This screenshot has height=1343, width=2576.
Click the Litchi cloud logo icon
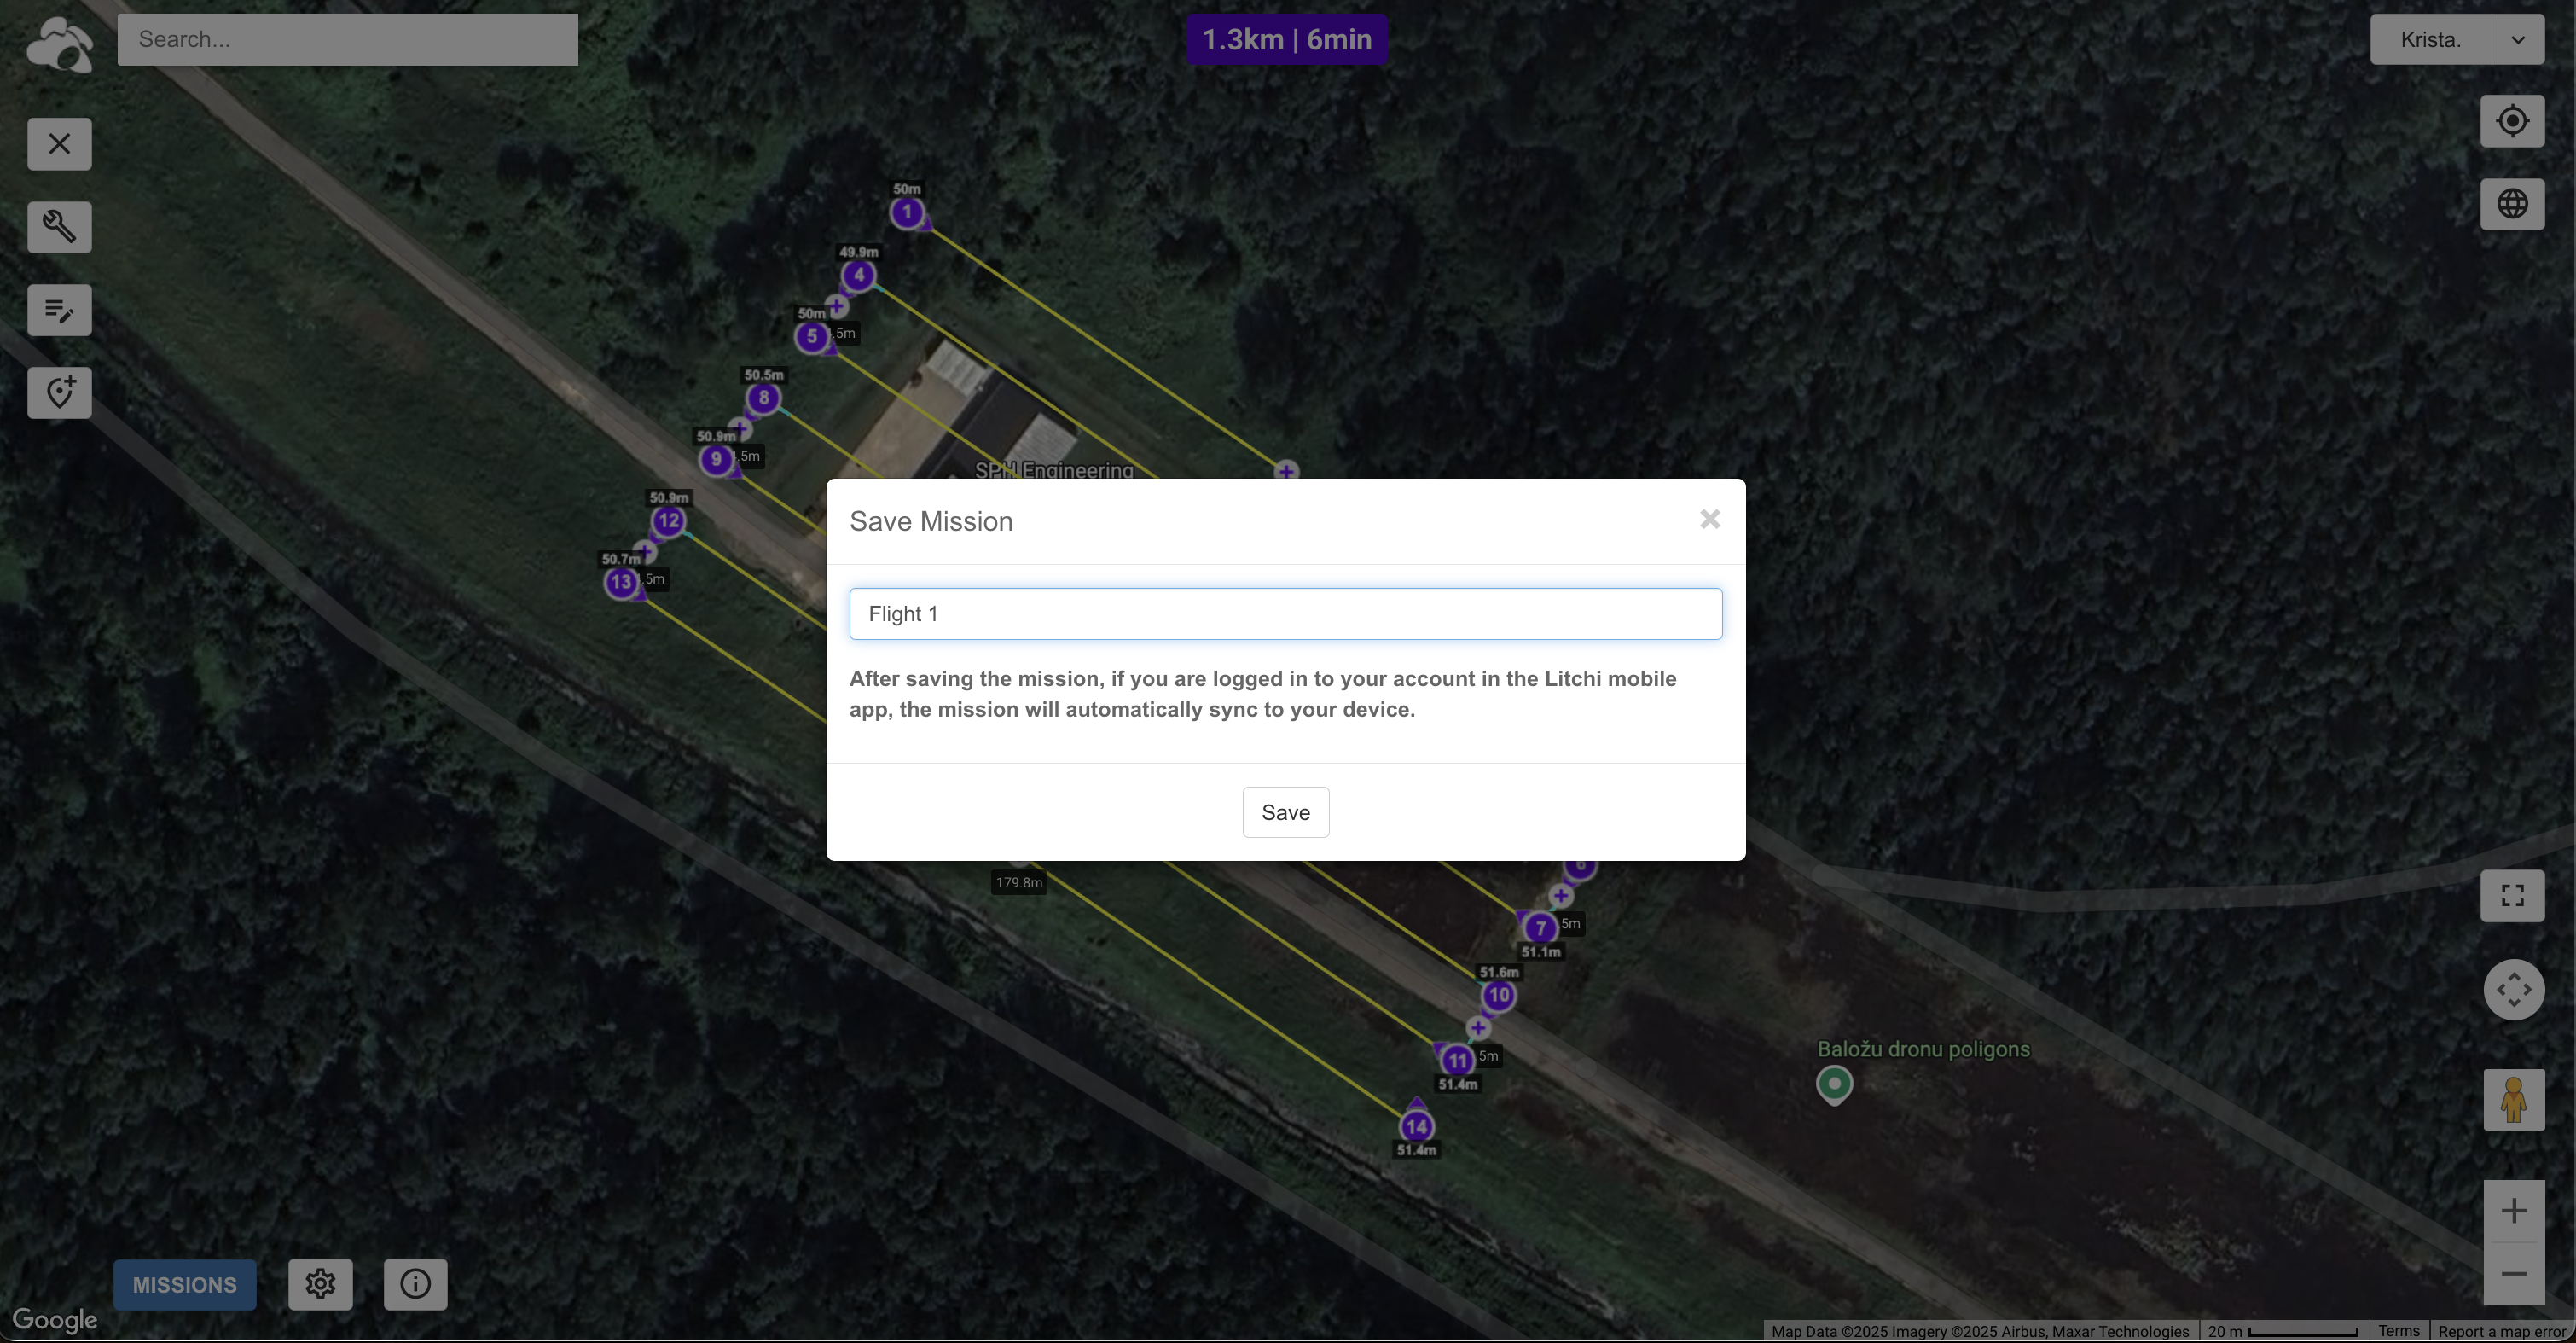[x=60, y=44]
